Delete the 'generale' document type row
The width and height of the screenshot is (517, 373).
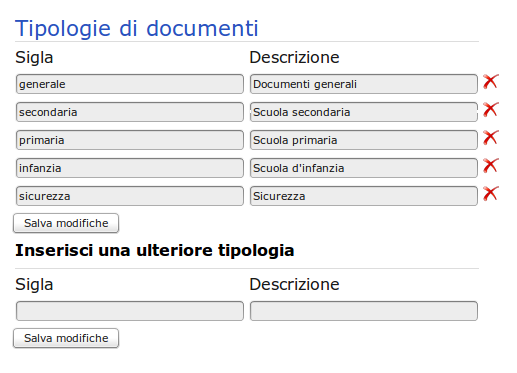pos(490,82)
